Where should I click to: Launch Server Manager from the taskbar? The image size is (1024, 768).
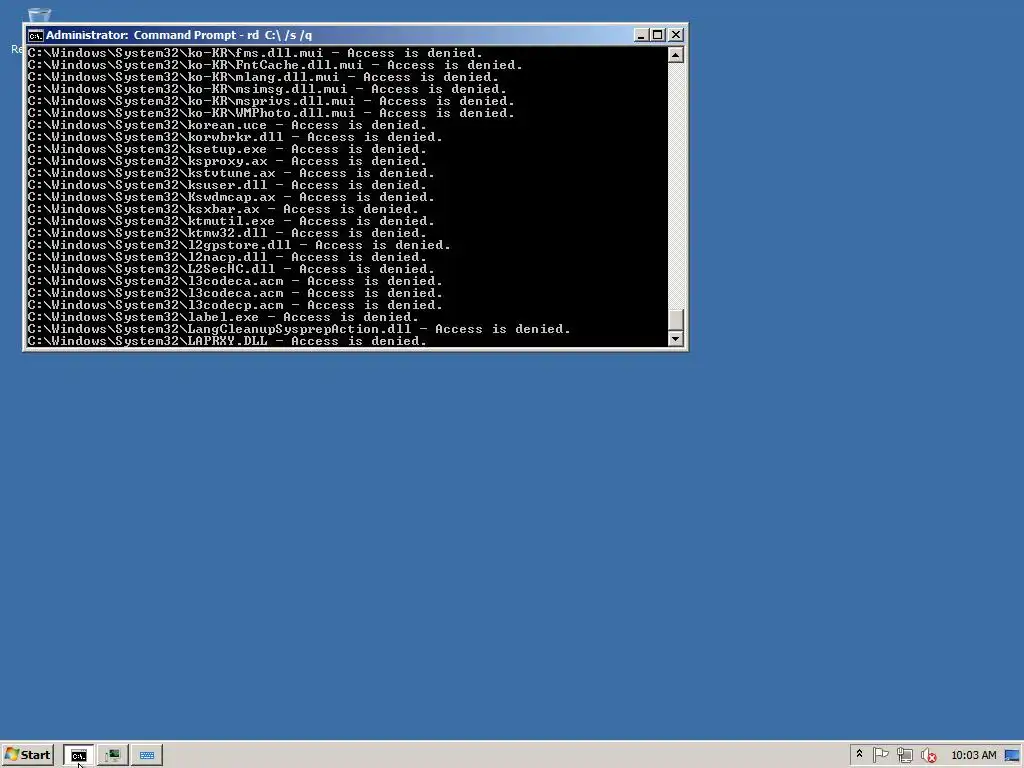coord(112,755)
